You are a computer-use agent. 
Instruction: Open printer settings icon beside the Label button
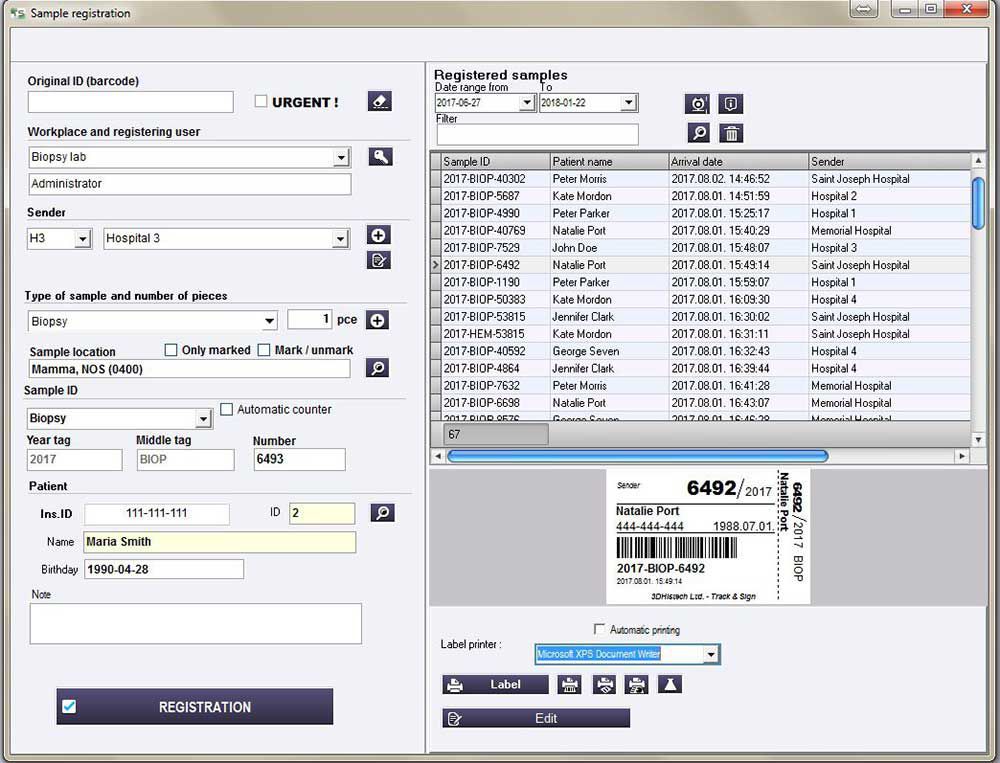pyautogui.click(x=570, y=684)
